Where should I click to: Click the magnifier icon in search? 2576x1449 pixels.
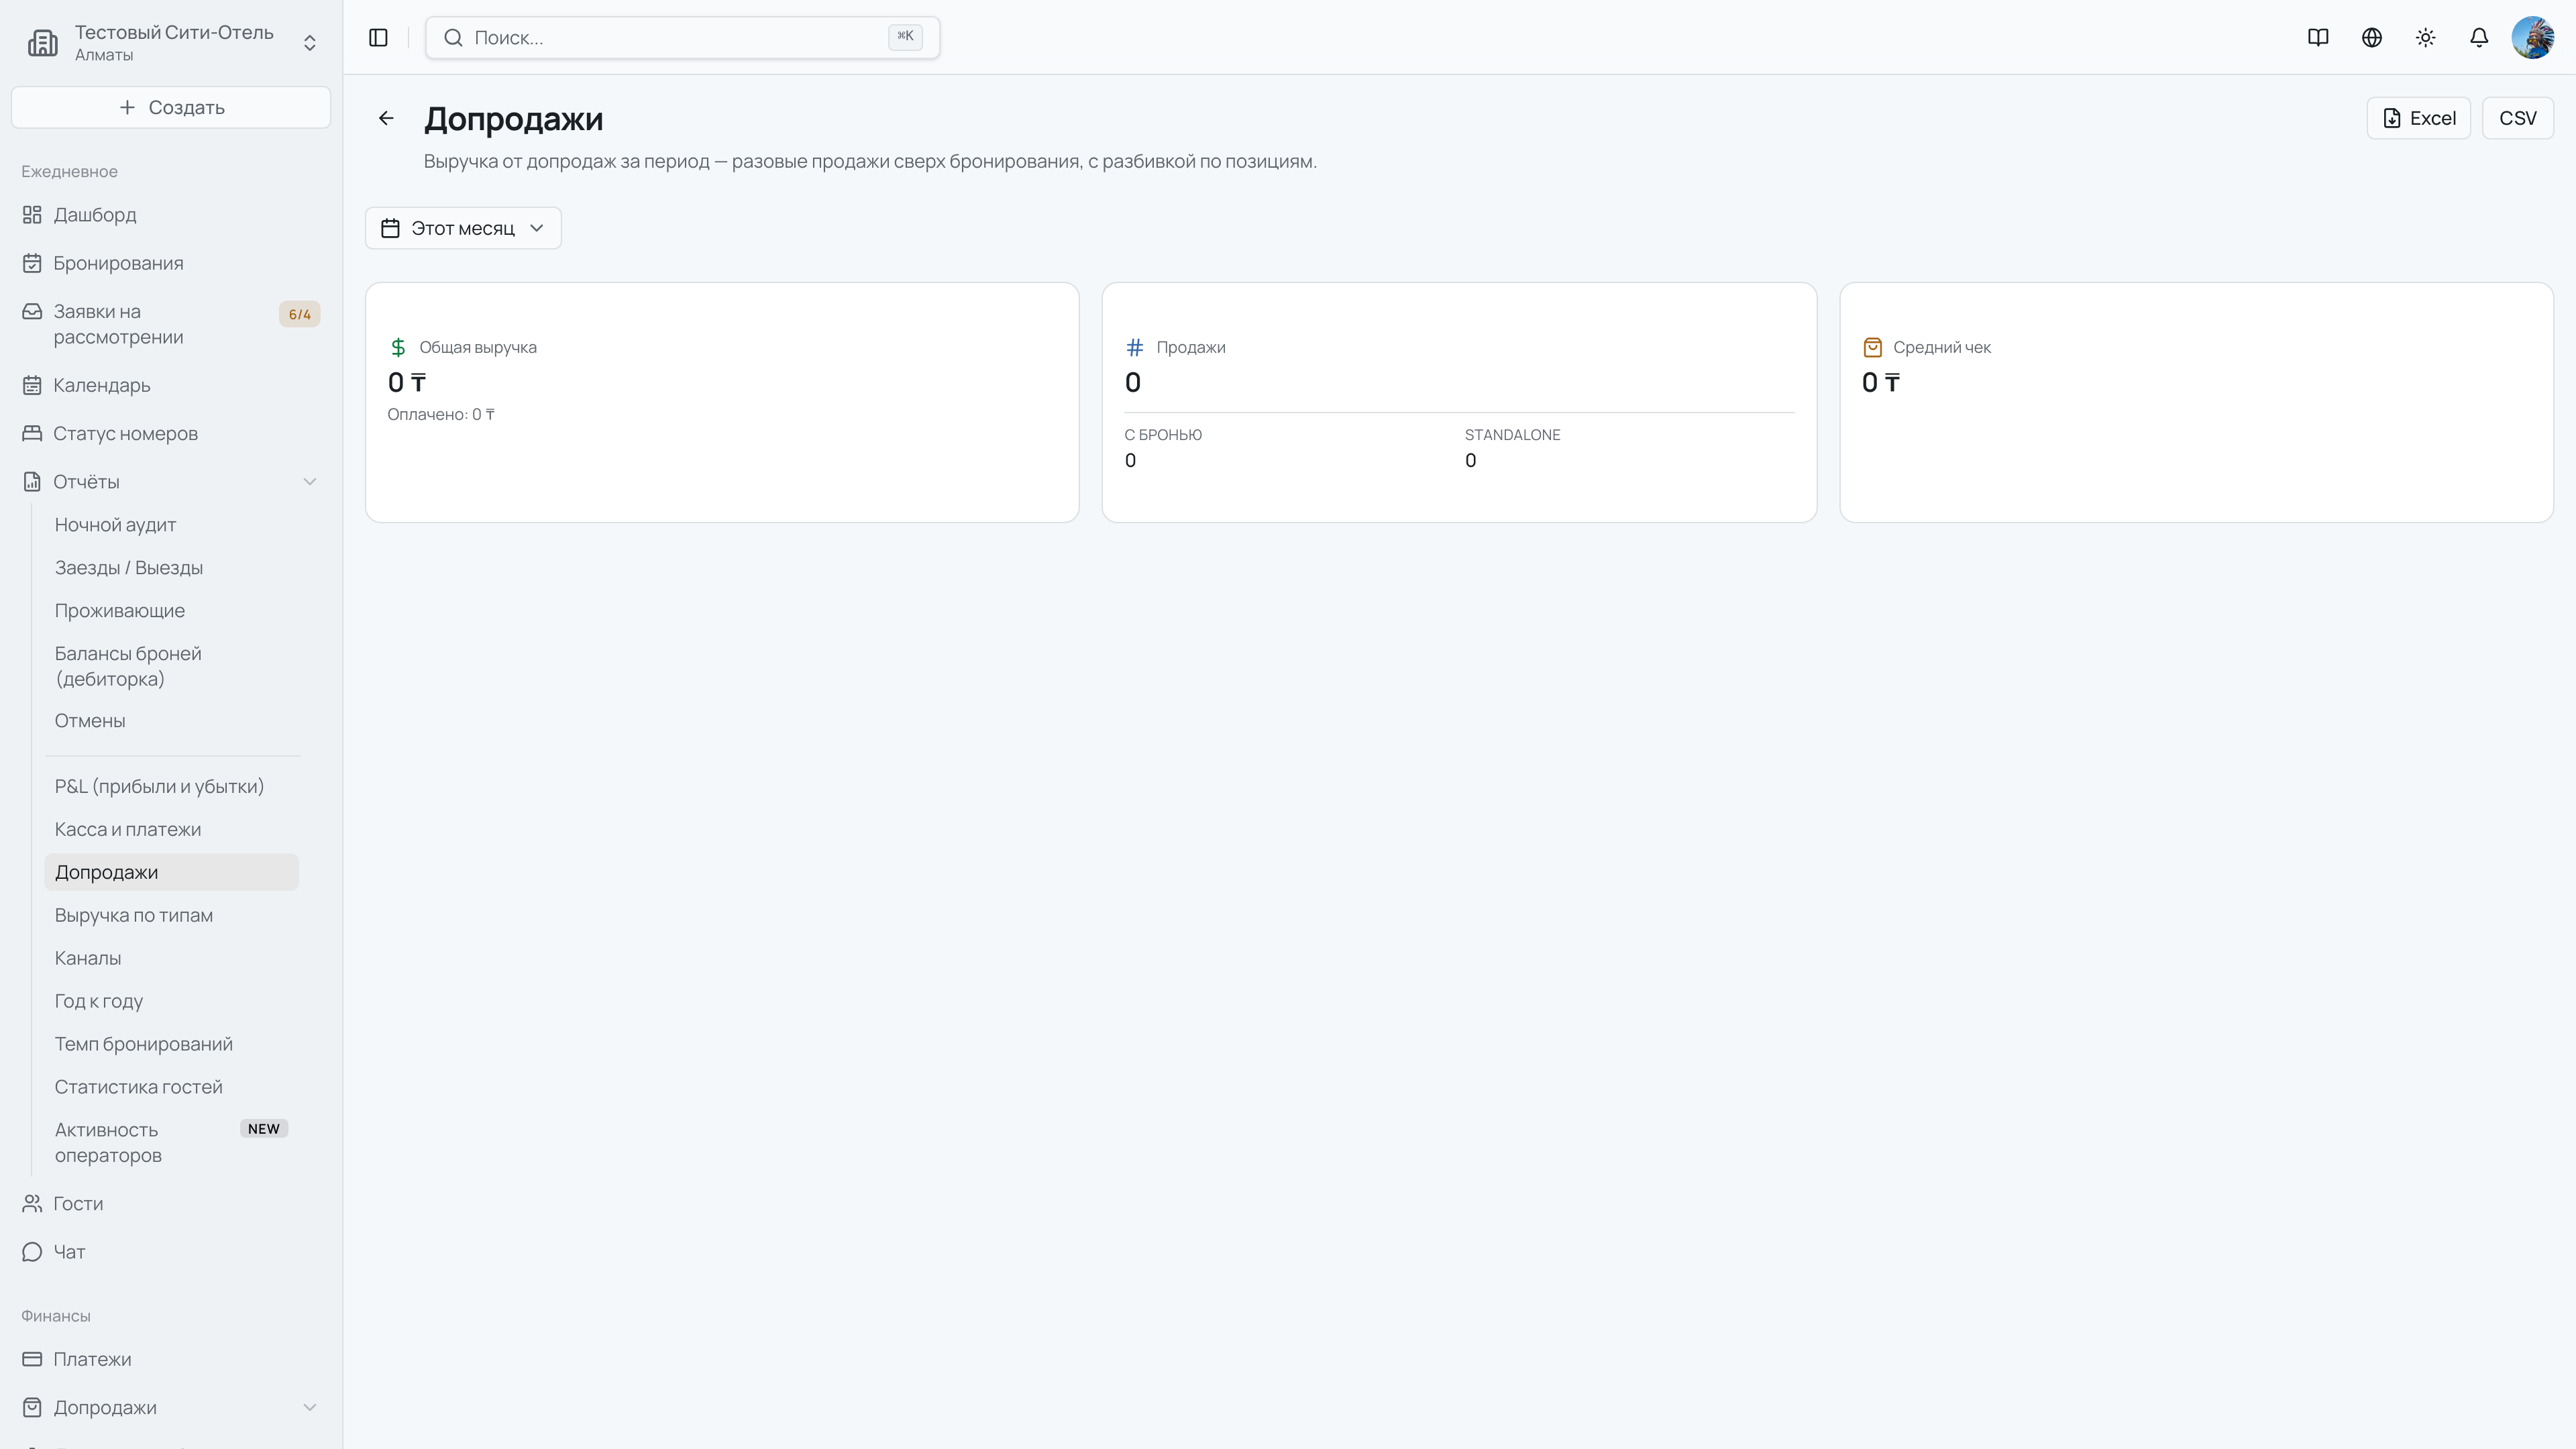click(x=453, y=38)
